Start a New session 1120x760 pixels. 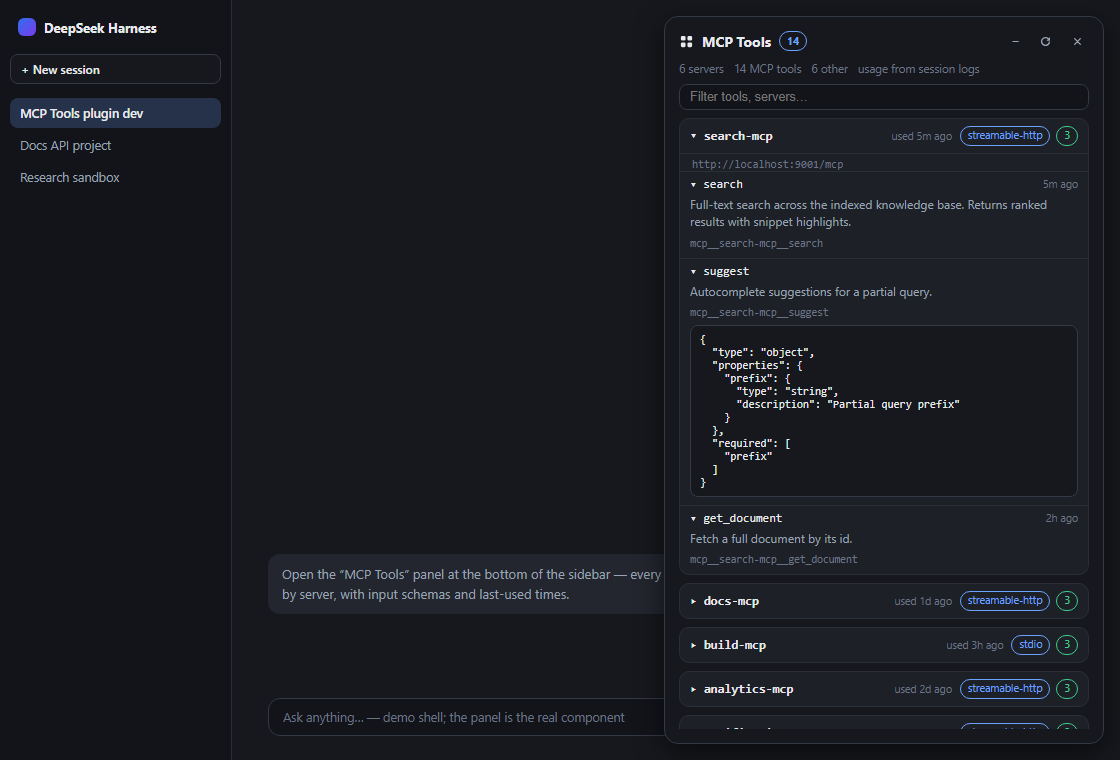115,69
